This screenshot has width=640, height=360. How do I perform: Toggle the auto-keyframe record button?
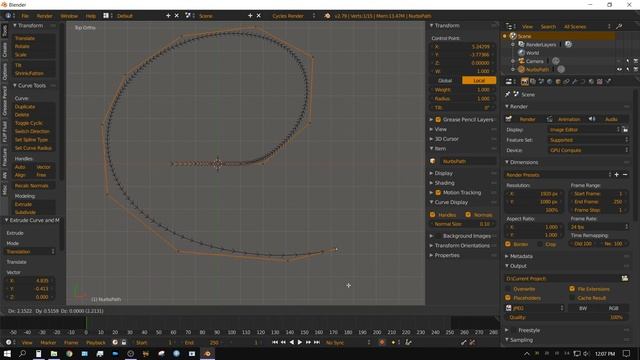click(382, 342)
